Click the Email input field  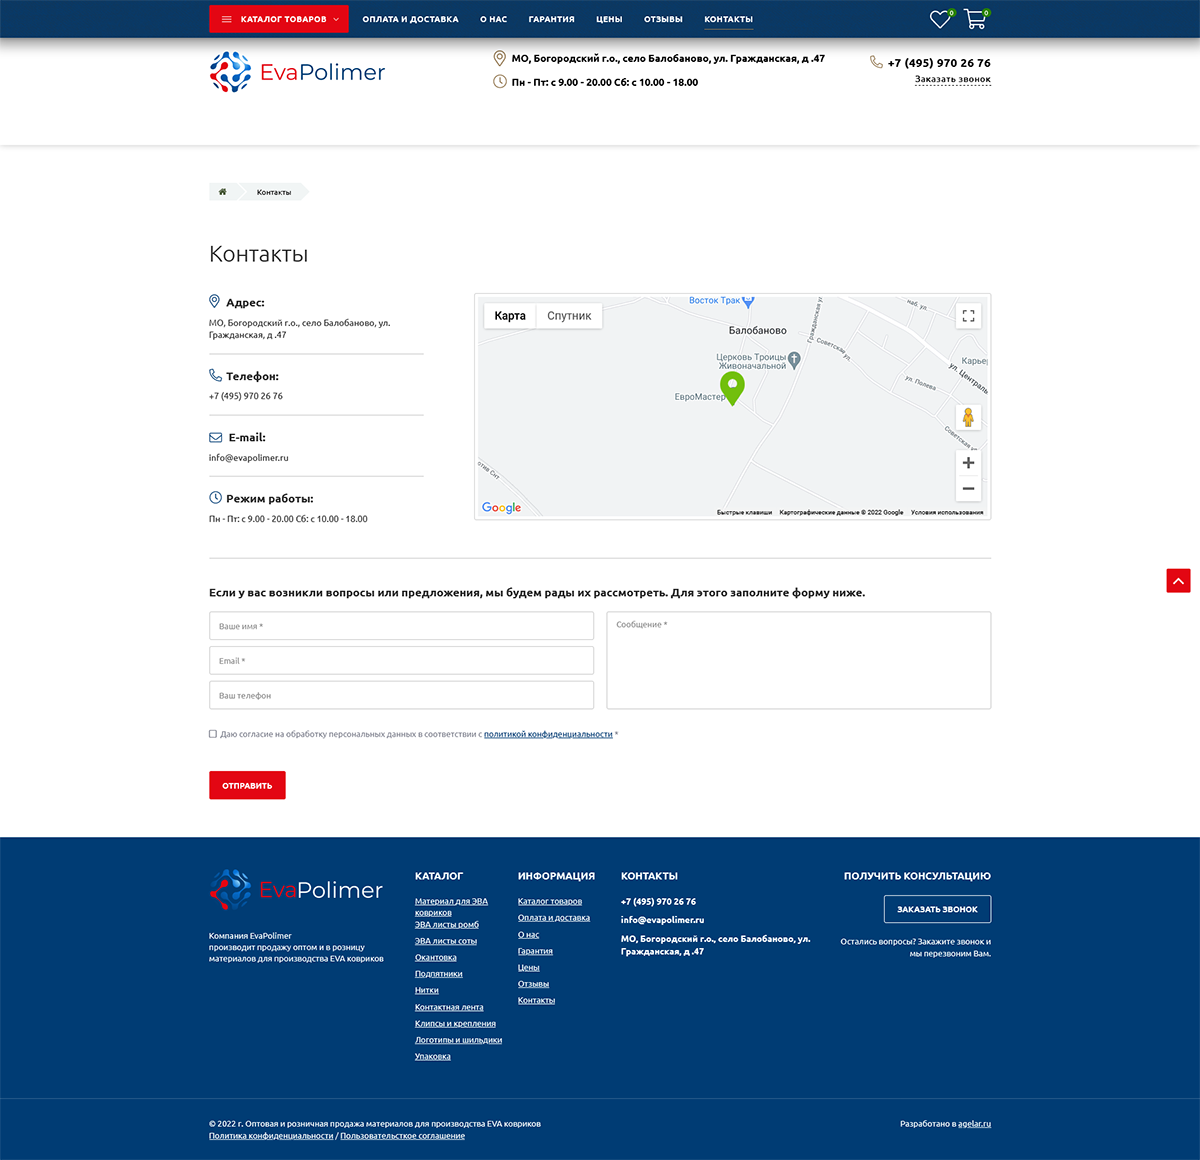(x=401, y=661)
